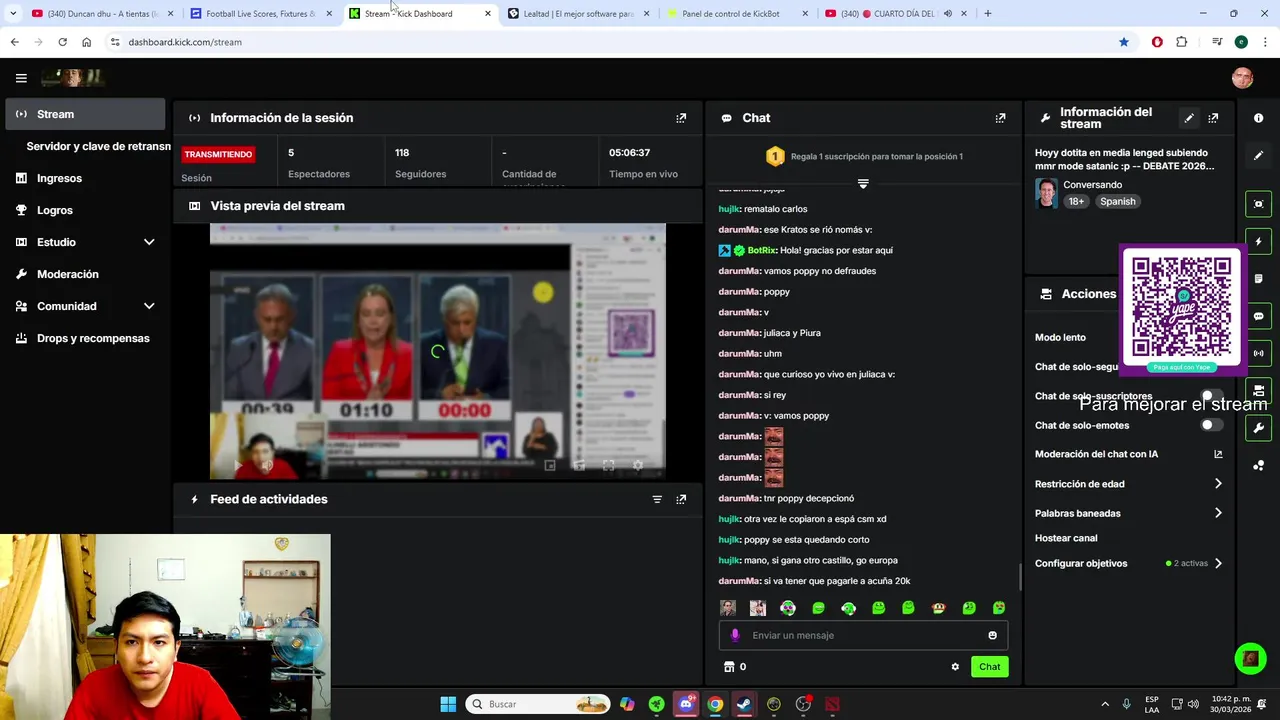Image resolution: width=1280 pixels, height=720 pixels.
Task: Click the BotRix username in chat
Action: coord(761,250)
